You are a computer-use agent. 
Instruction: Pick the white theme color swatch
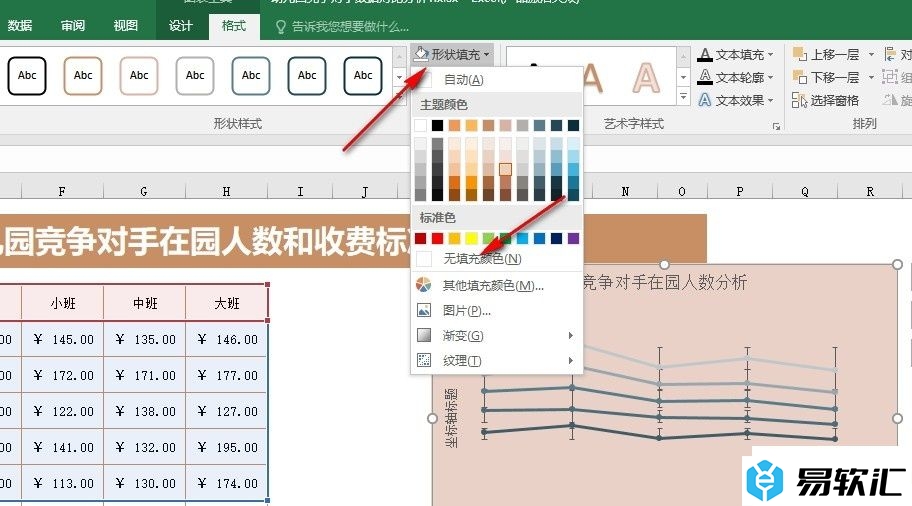pyautogui.click(x=421, y=125)
